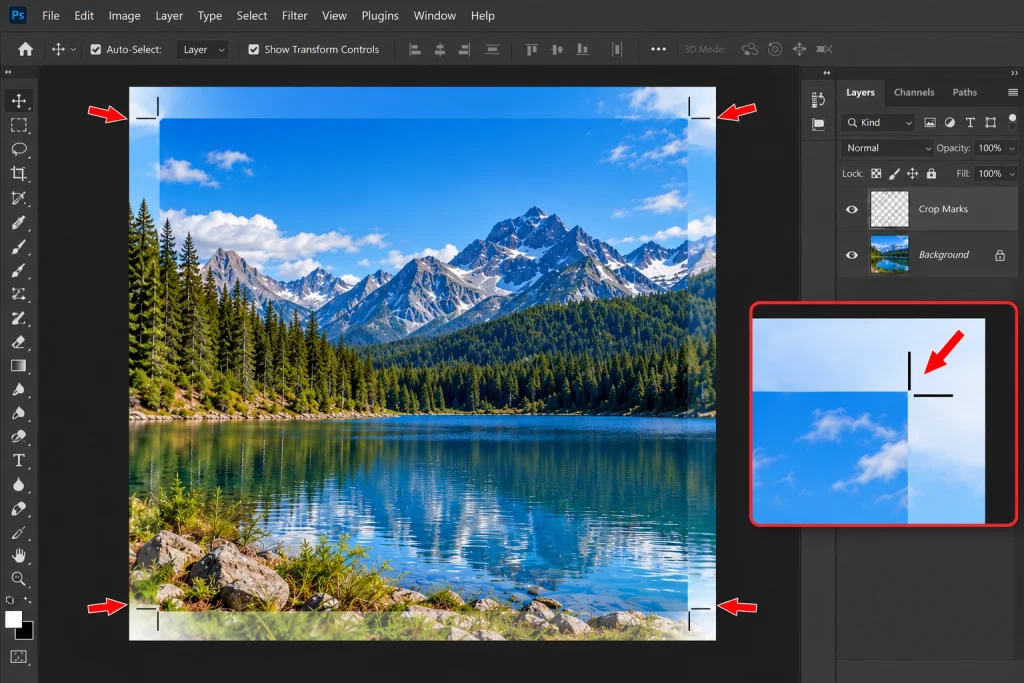Select the Type tool
The image size is (1024, 683).
pos(18,460)
